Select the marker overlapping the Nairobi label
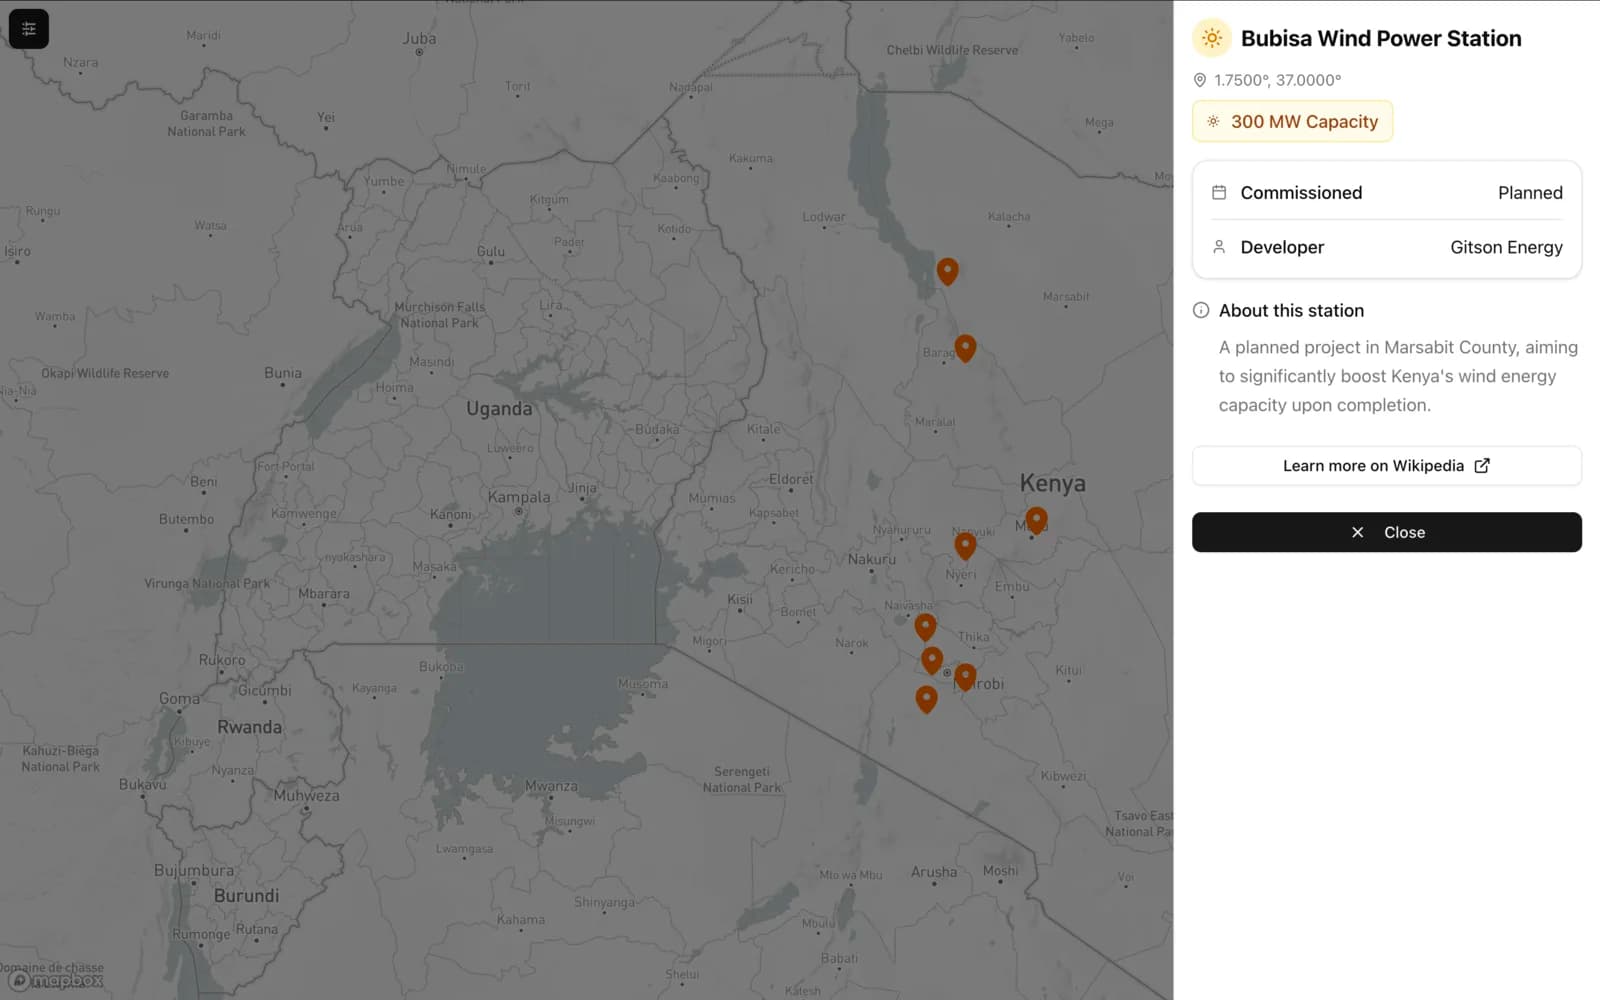1600x1000 pixels. pos(965,677)
